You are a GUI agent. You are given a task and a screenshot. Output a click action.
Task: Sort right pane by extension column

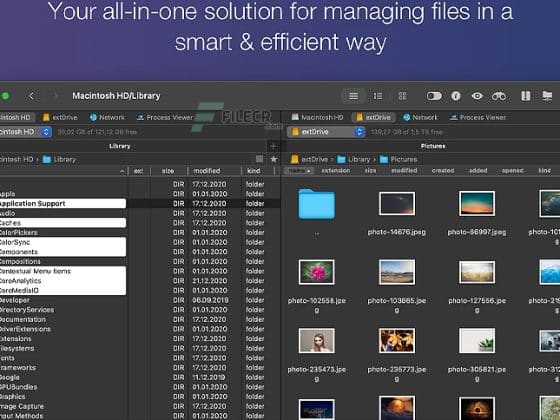(336, 171)
